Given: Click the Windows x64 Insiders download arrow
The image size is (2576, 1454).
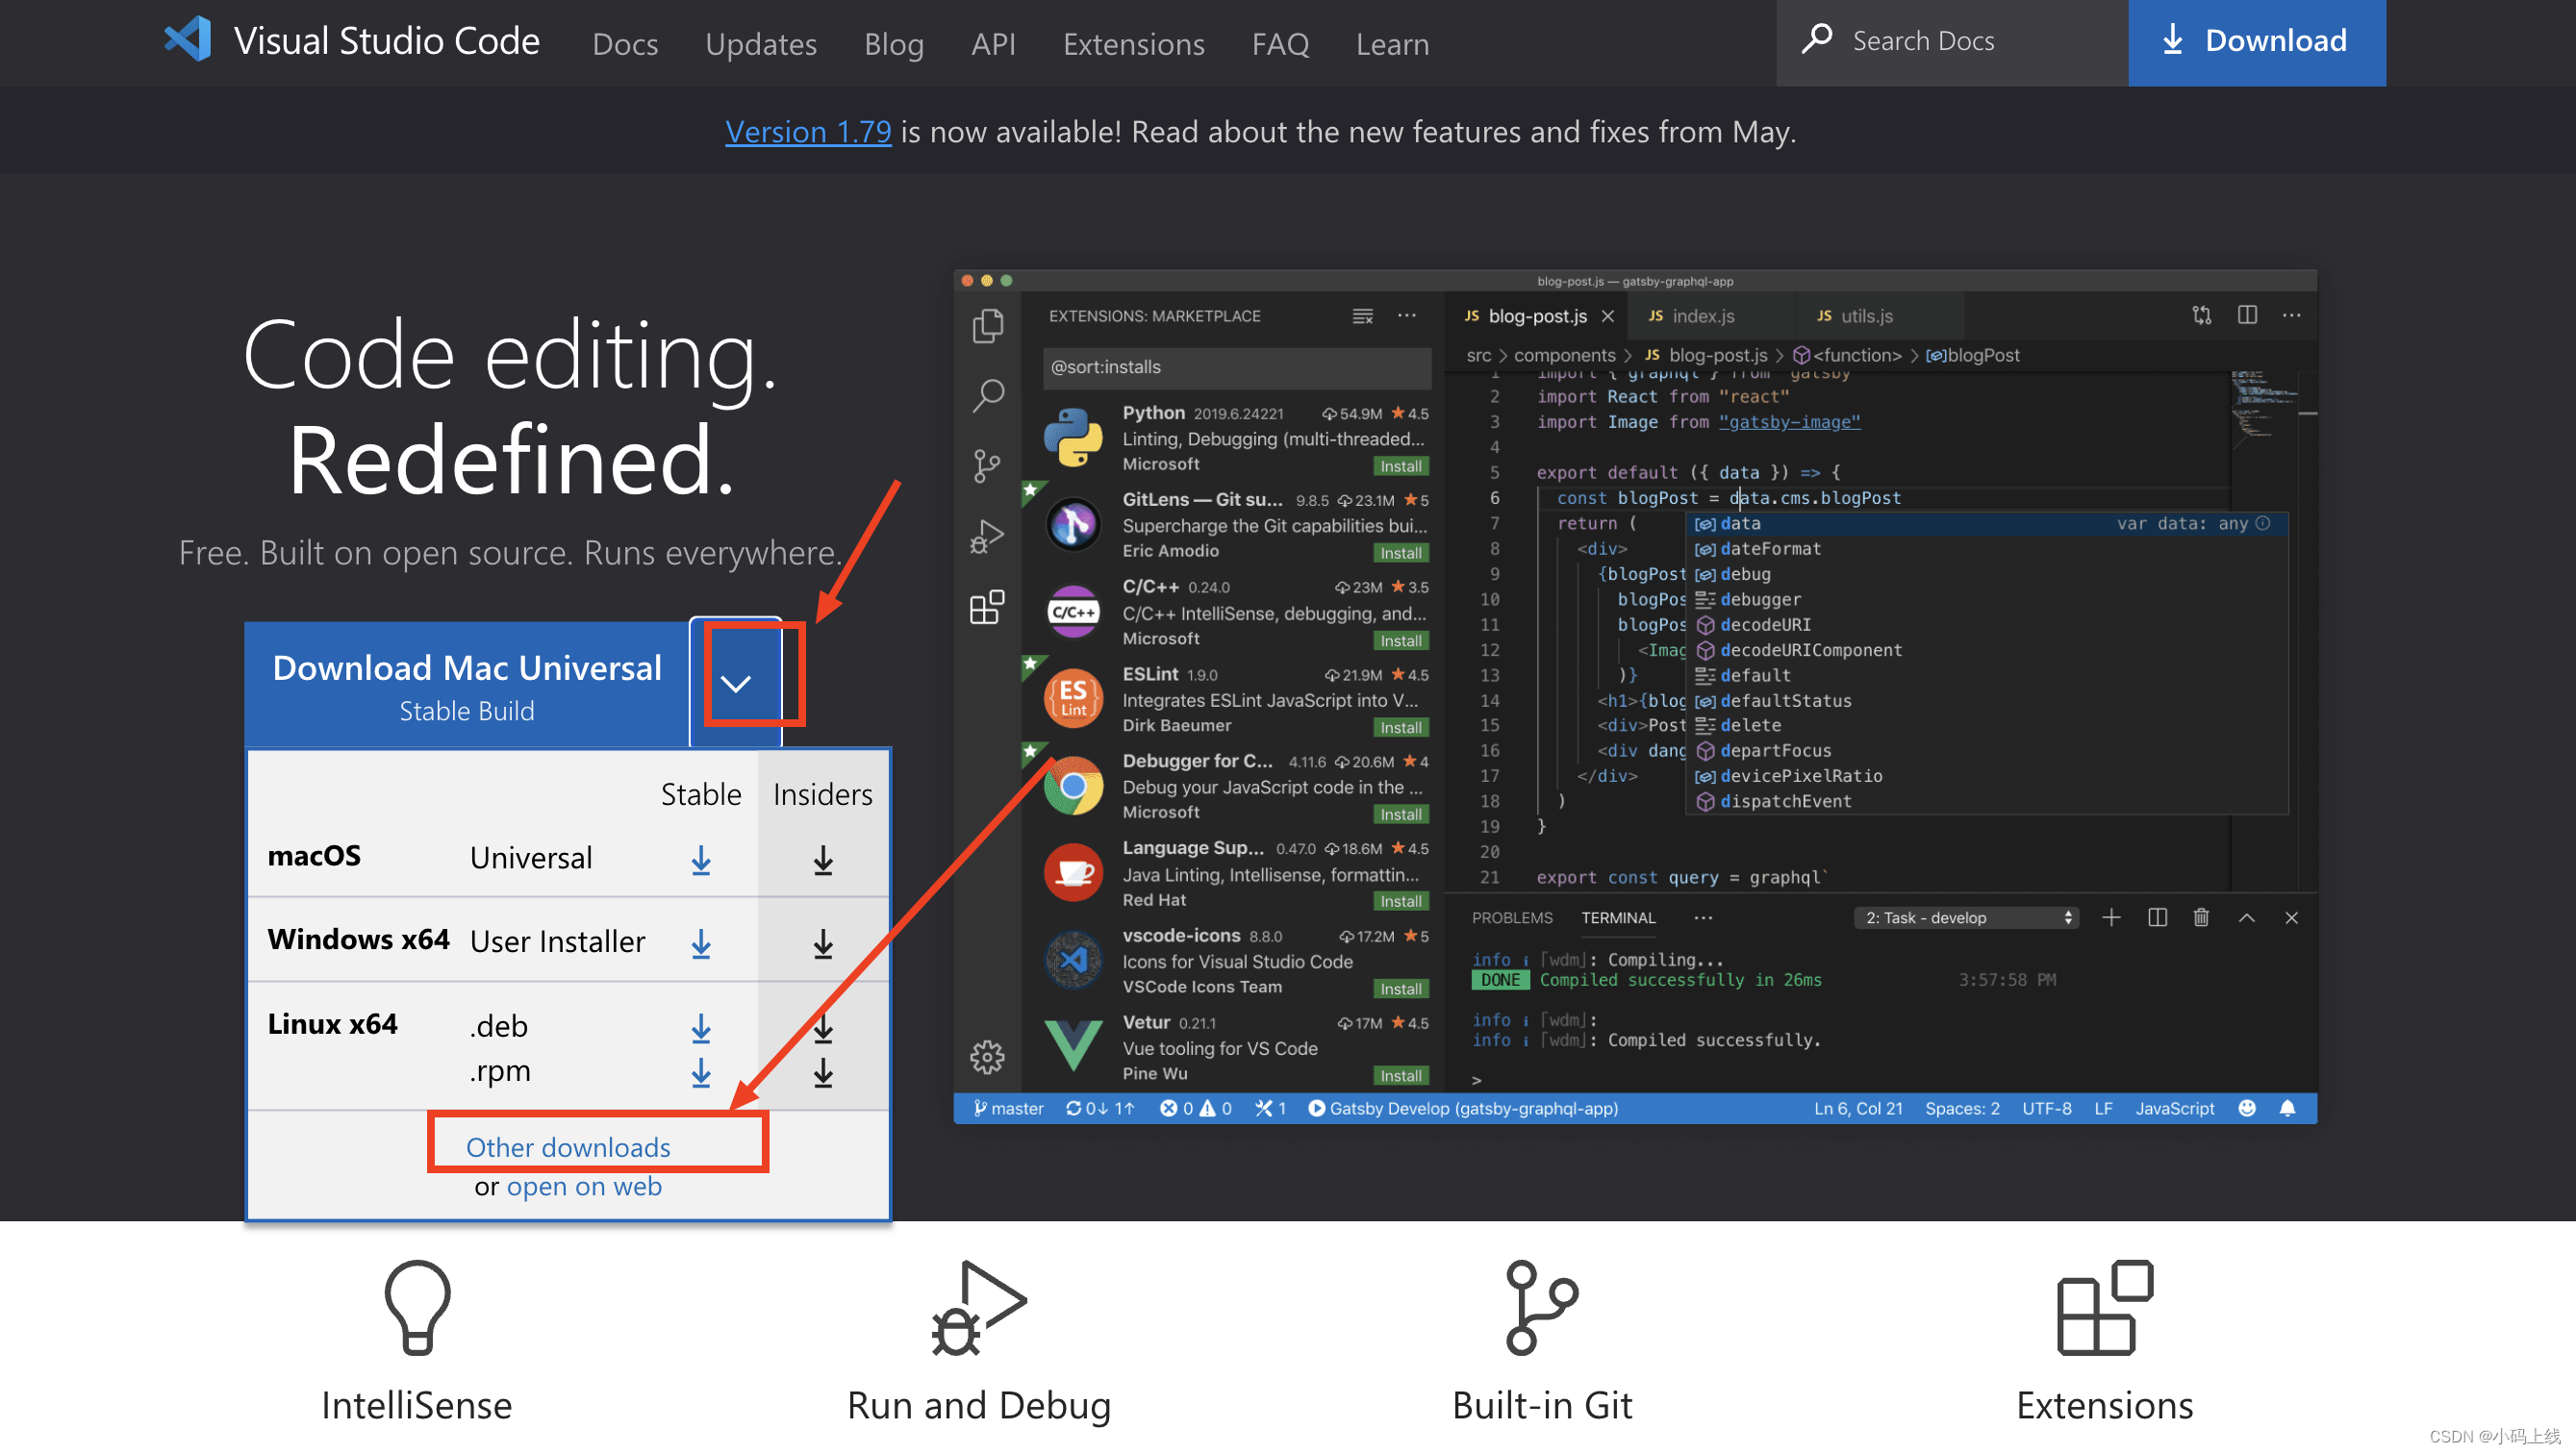Looking at the screenshot, I should [822, 944].
